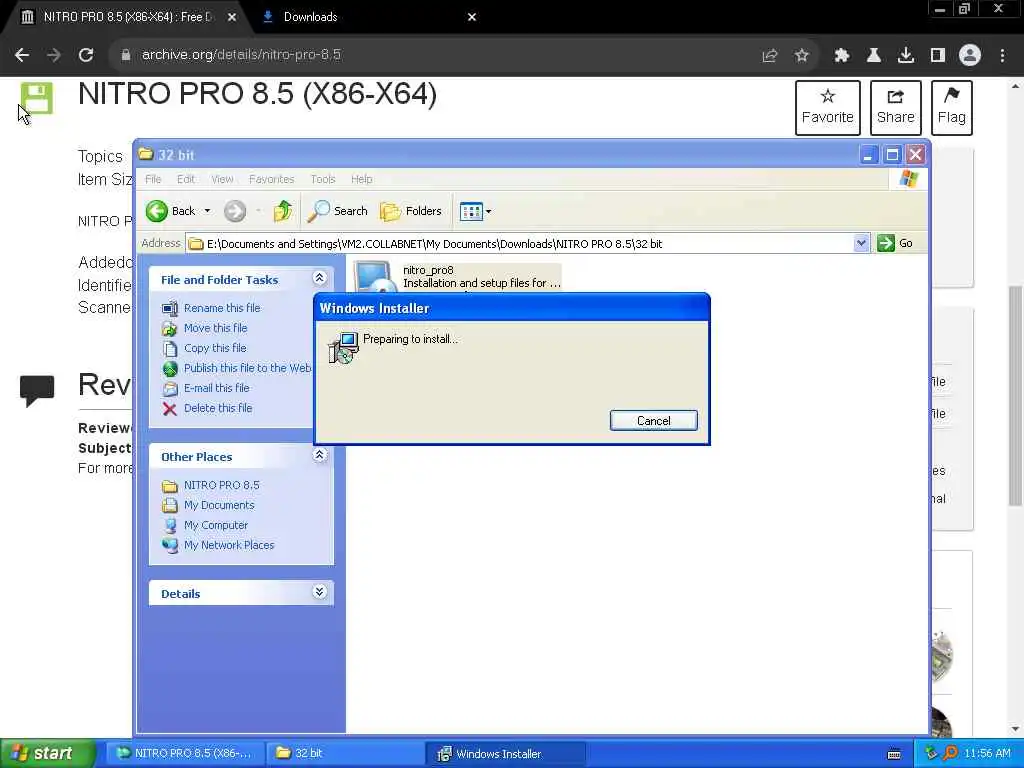Image resolution: width=1024 pixels, height=768 pixels.
Task: Collapse the Other Places panel
Action: [x=319, y=455]
